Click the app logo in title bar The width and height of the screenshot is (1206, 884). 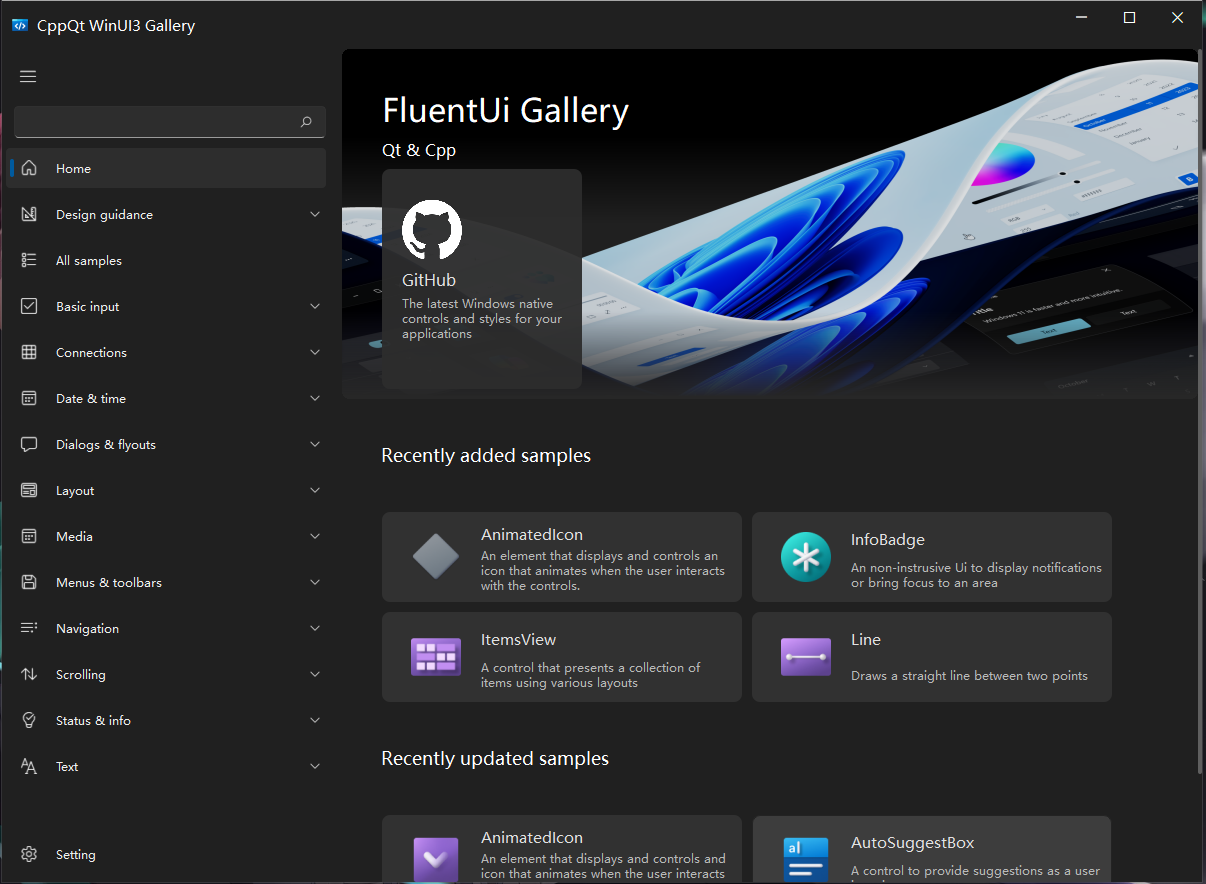[19, 25]
